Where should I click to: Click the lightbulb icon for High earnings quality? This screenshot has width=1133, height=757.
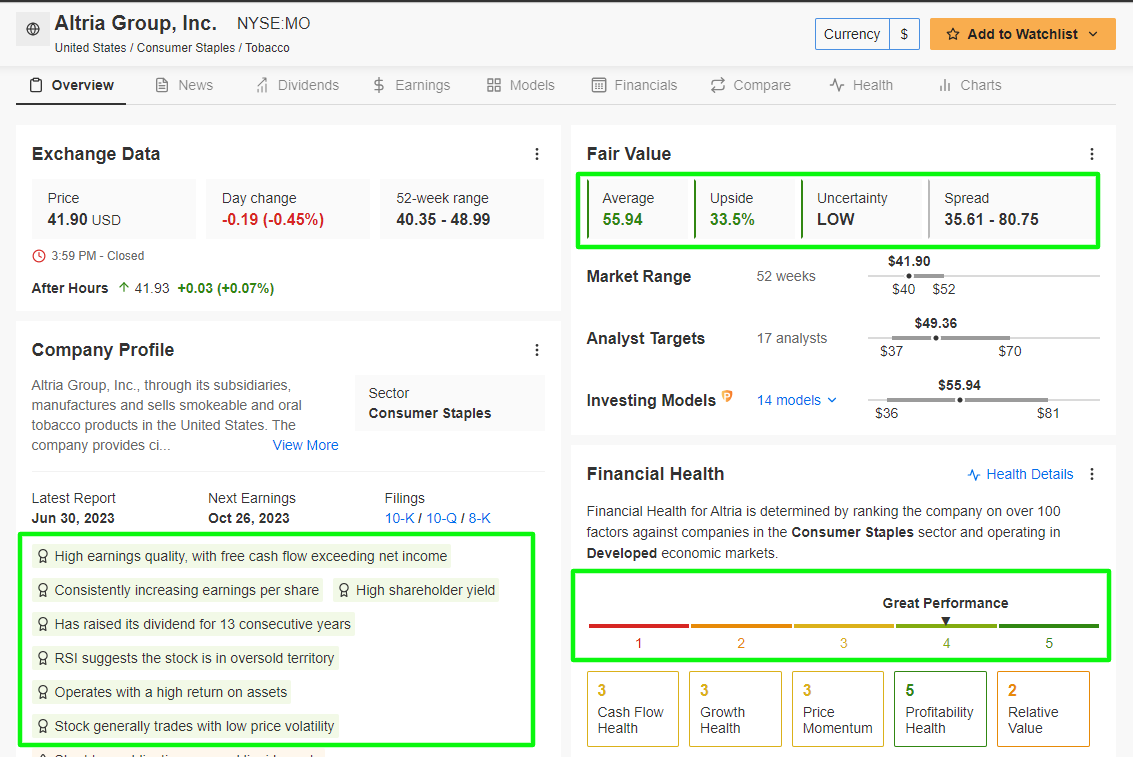(x=43, y=556)
